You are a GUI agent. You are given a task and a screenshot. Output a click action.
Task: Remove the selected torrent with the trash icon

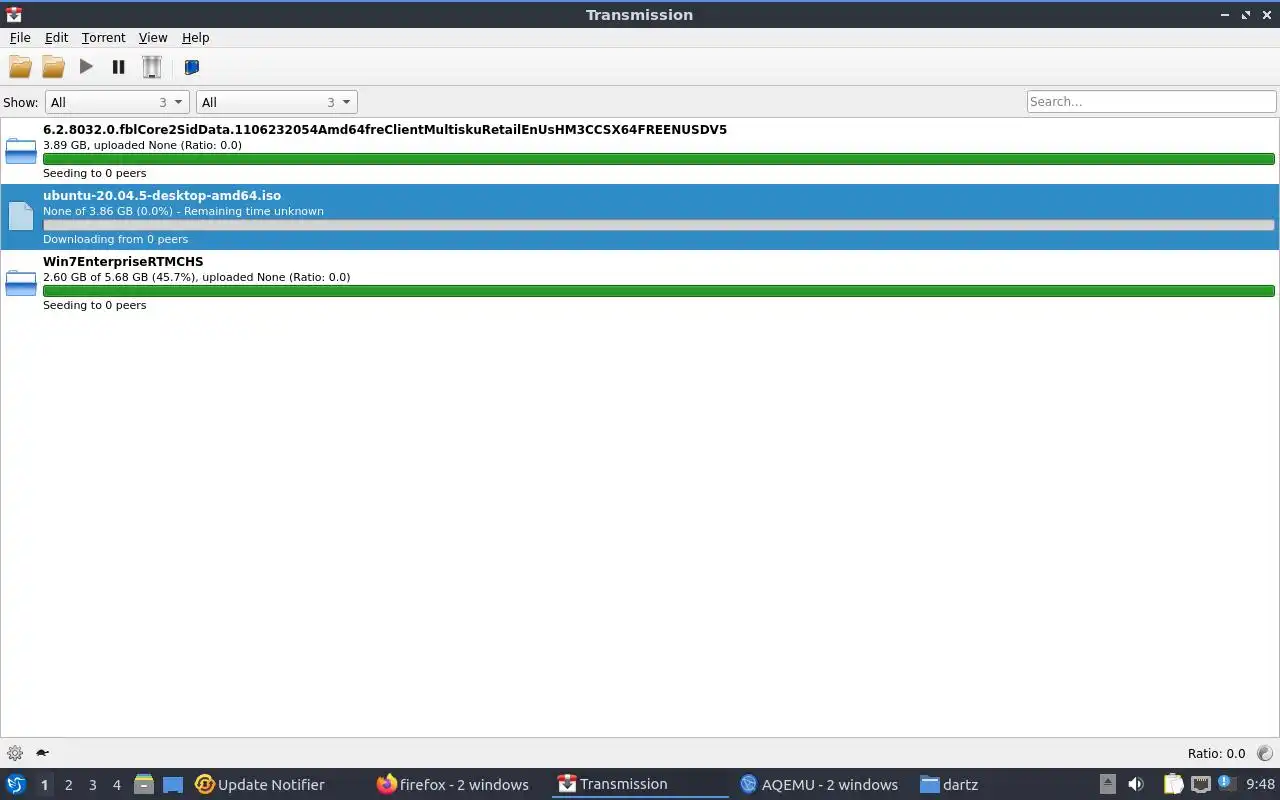[x=151, y=67]
